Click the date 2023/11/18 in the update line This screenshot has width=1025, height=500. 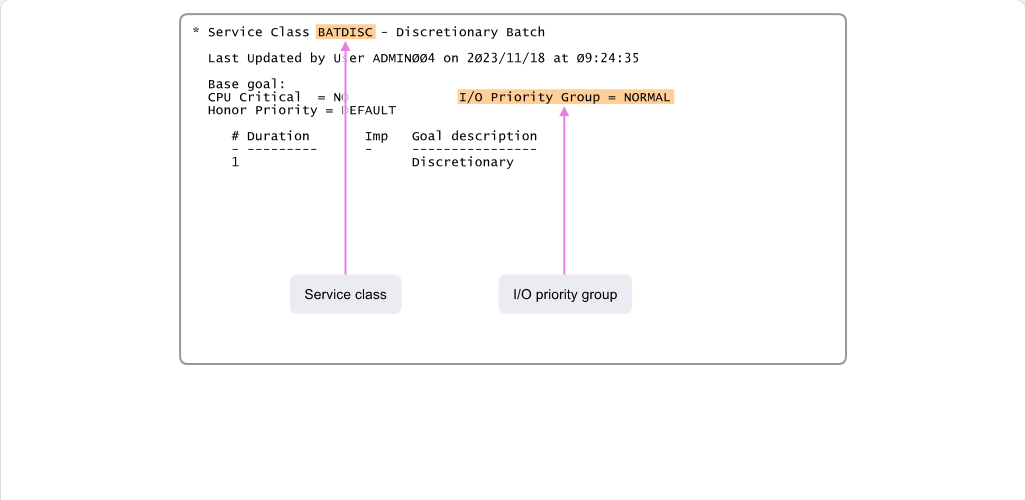pyautogui.click(x=505, y=58)
